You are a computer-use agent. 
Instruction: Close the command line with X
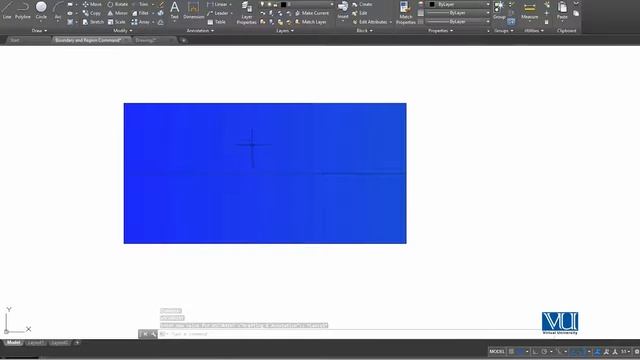pyautogui.click(x=144, y=334)
